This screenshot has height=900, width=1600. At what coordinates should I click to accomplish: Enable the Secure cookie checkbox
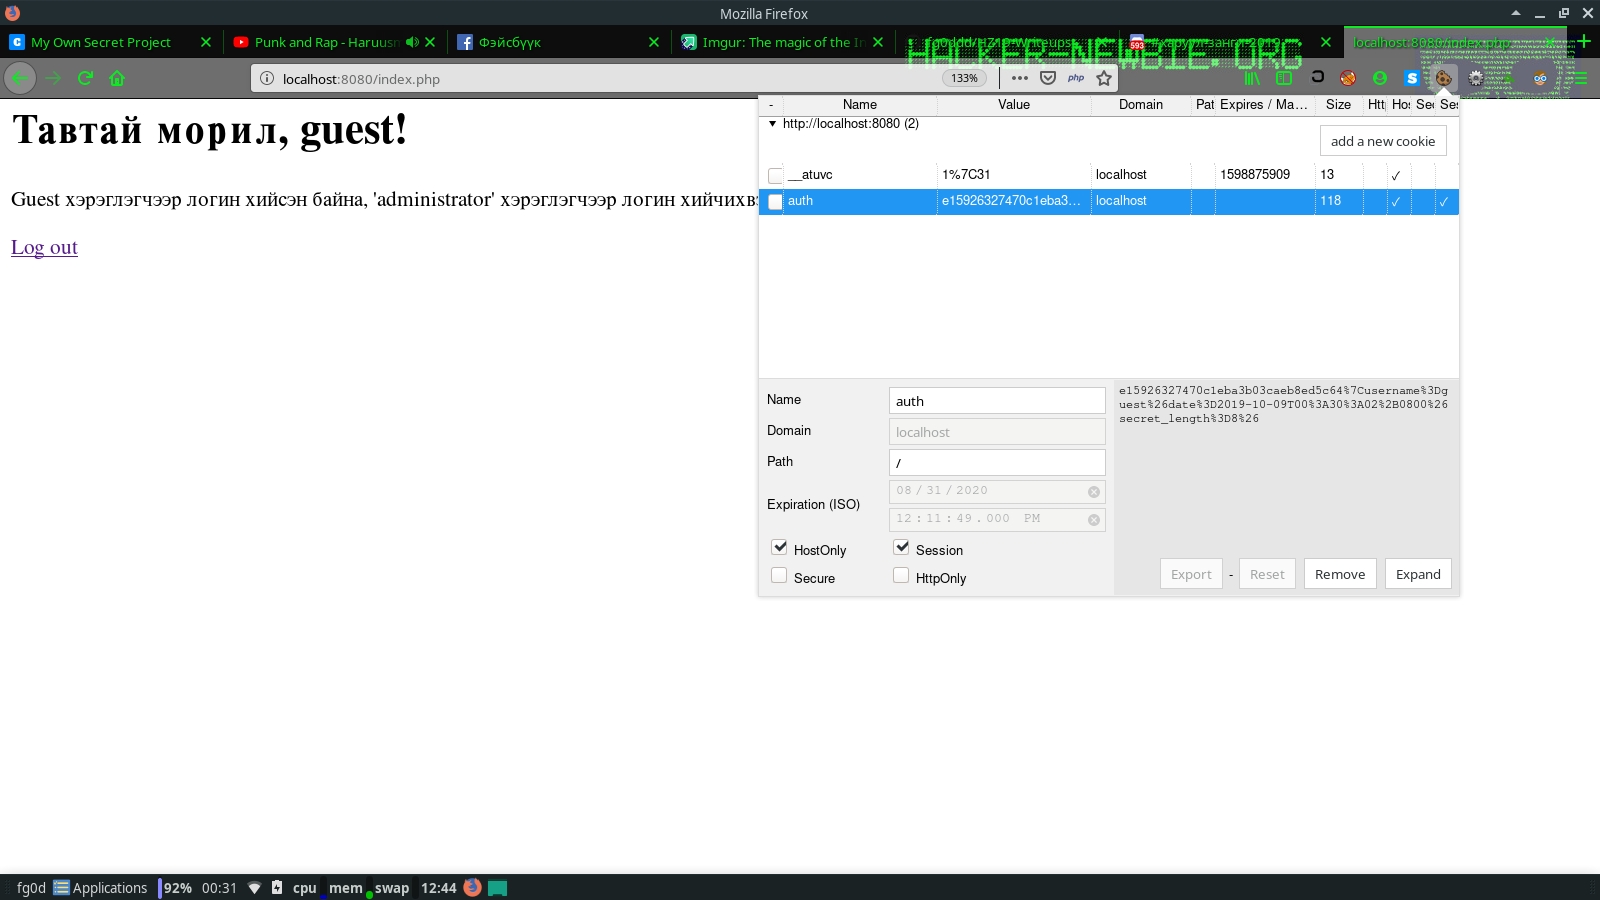(779, 576)
